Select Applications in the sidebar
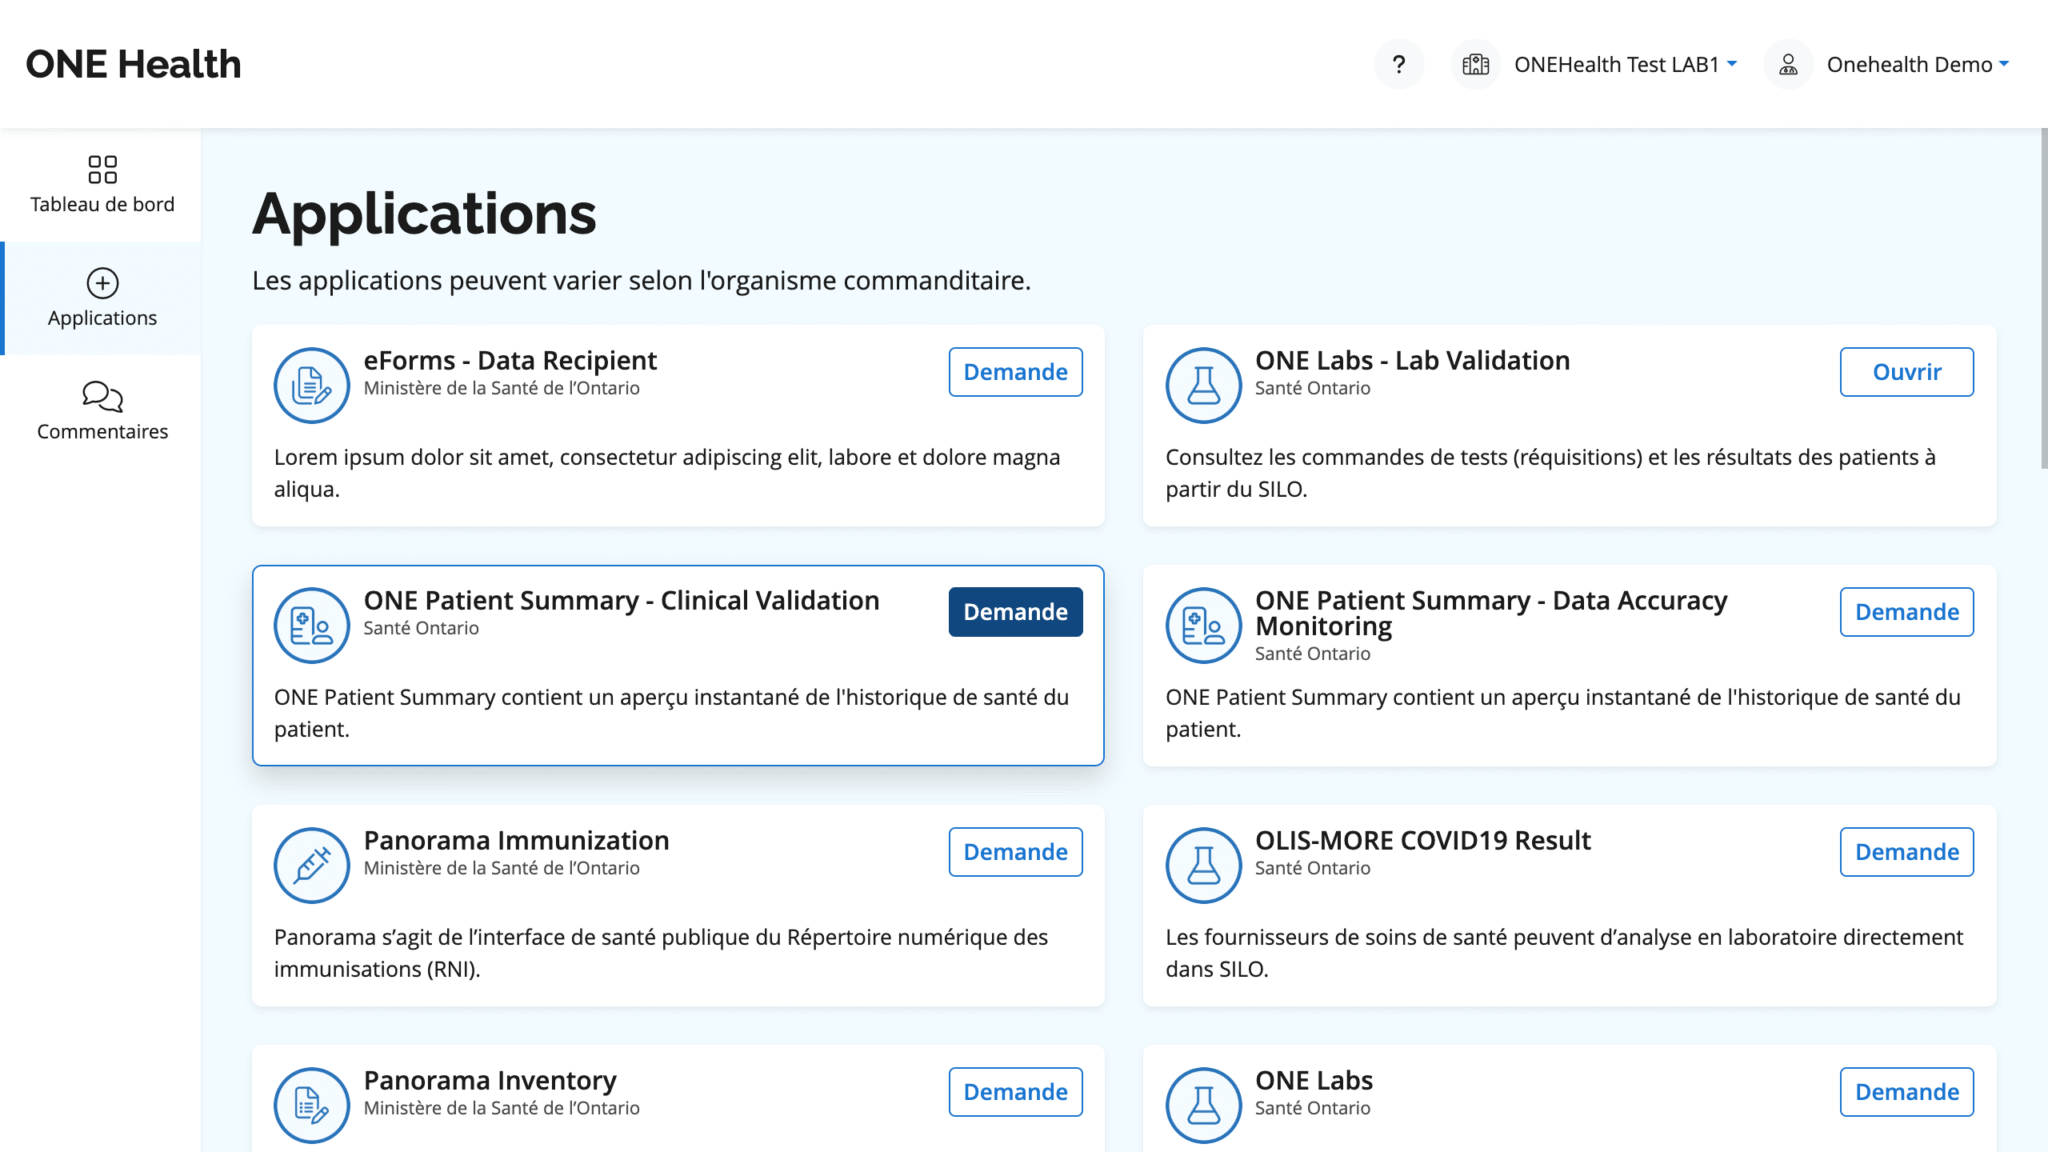 pos(102,298)
